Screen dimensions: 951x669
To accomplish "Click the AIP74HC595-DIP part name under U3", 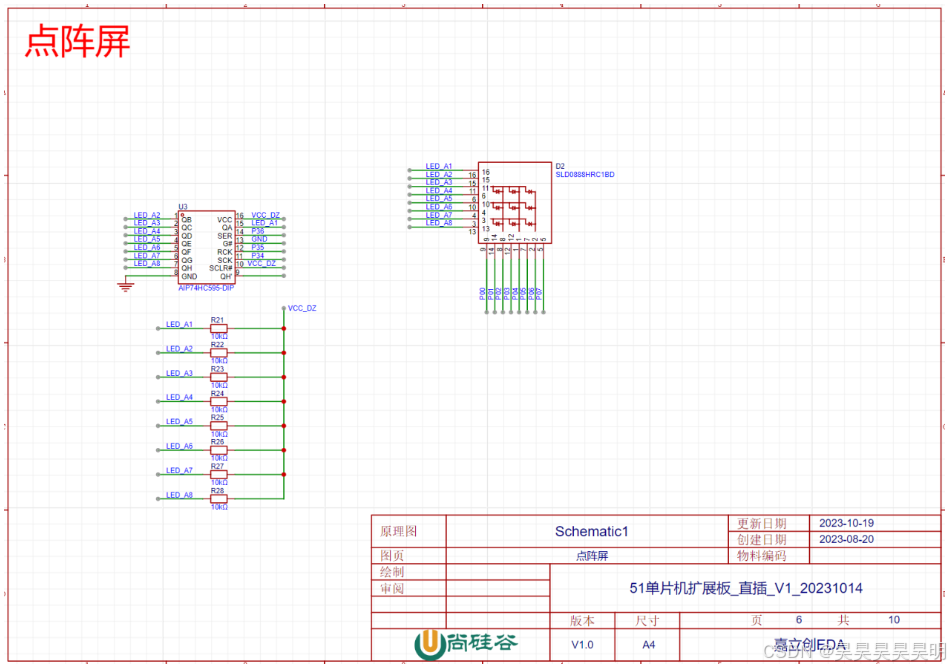I will point(206,288).
